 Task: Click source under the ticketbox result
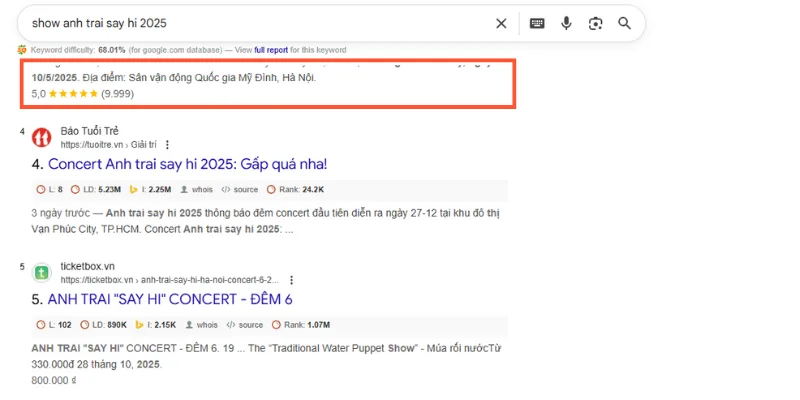point(245,325)
